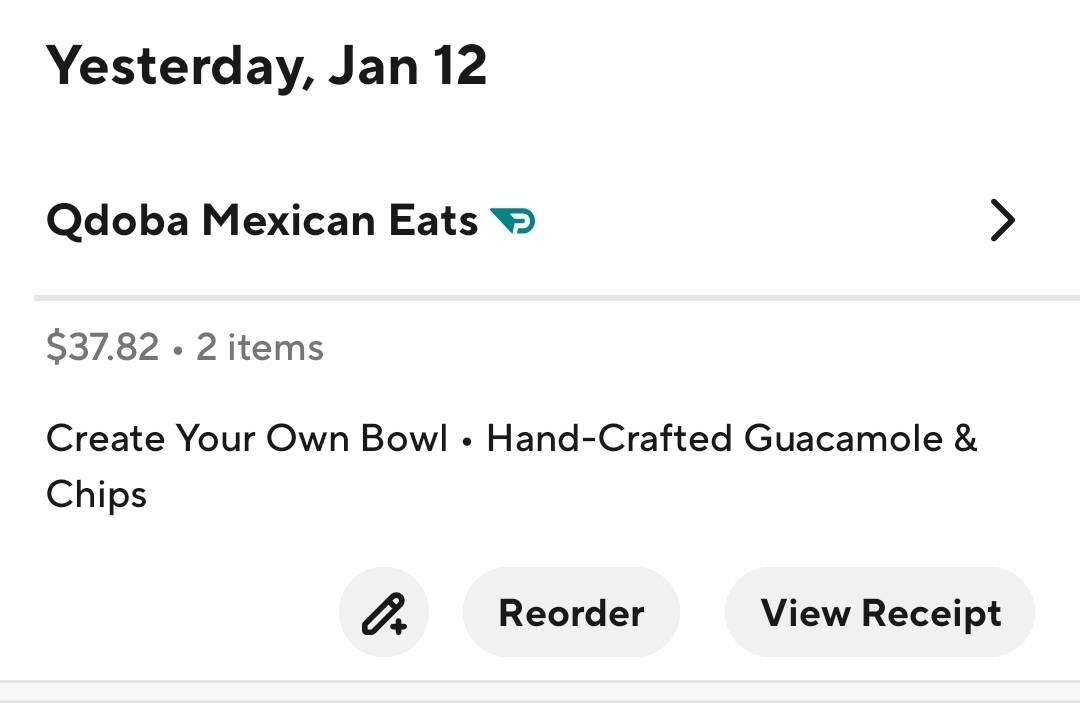Open order details with the right chevron
This screenshot has width=1080, height=706.
click(x=1001, y=221)
